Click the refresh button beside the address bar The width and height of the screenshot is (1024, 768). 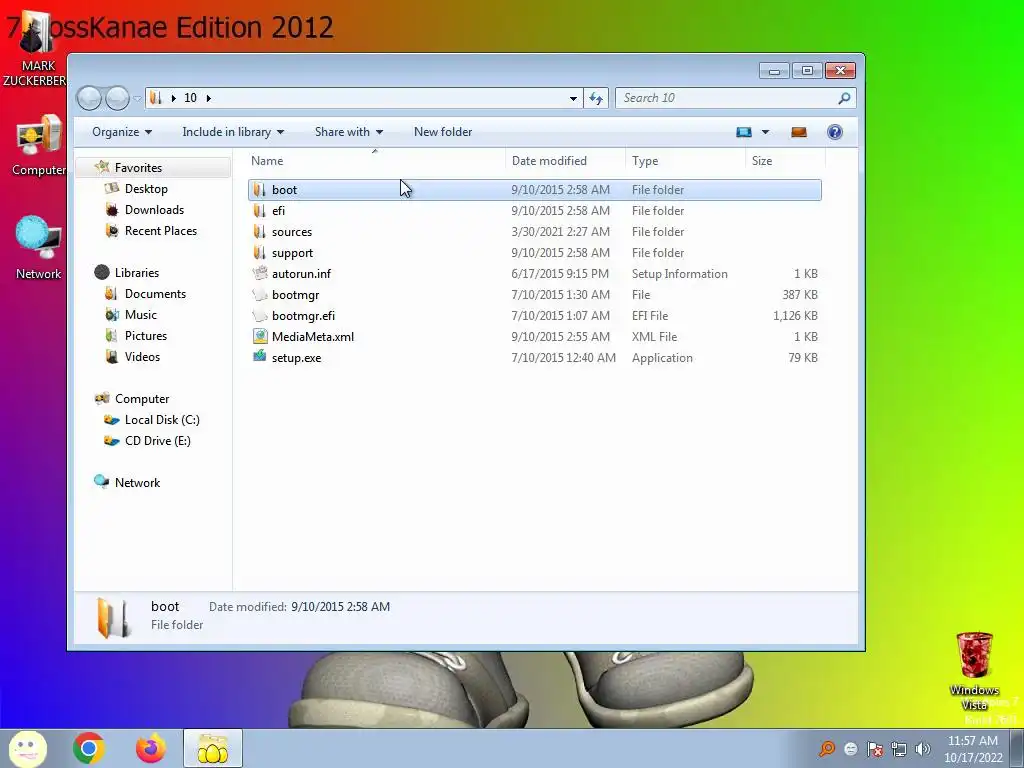tap(596, 98)
